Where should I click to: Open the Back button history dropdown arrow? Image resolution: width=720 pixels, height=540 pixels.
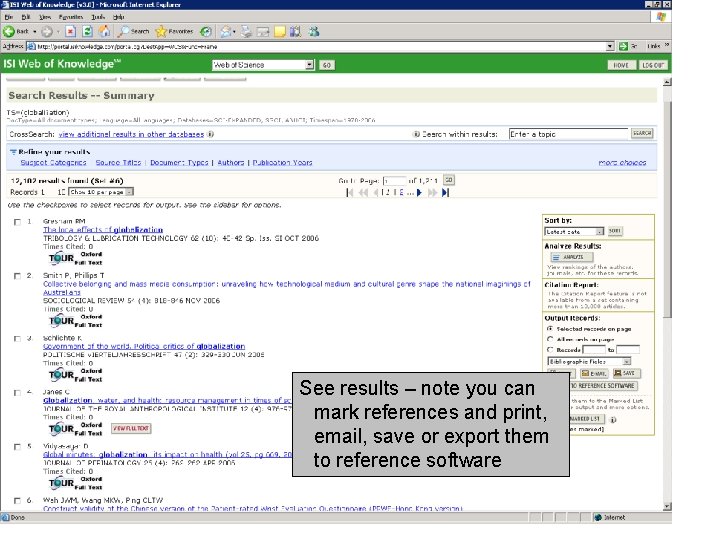pos(34,32)
